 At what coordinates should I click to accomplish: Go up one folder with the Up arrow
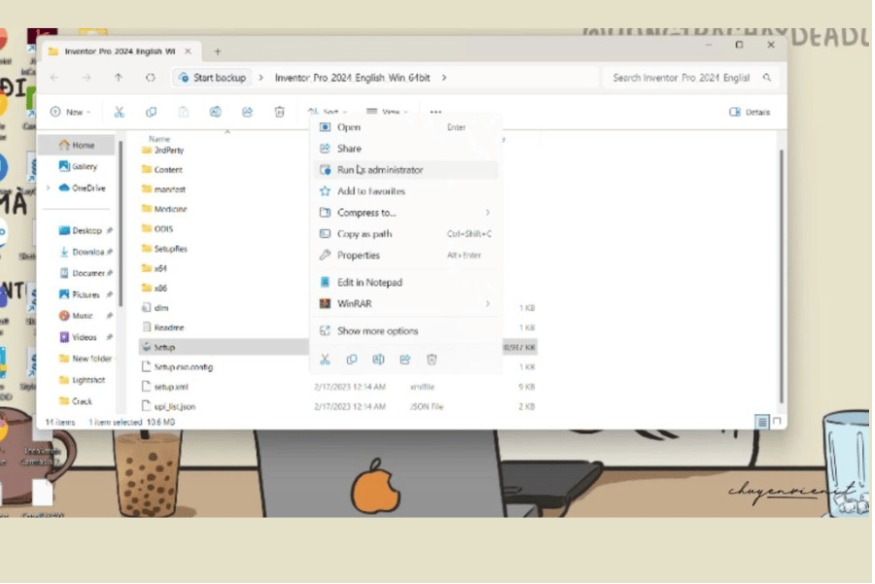[118, 77]
